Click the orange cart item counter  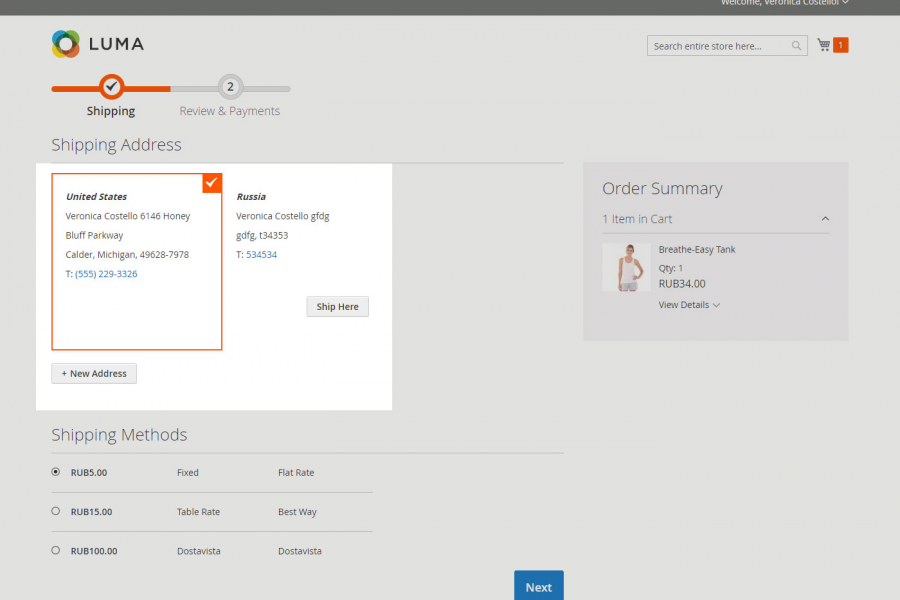[841, 45]
